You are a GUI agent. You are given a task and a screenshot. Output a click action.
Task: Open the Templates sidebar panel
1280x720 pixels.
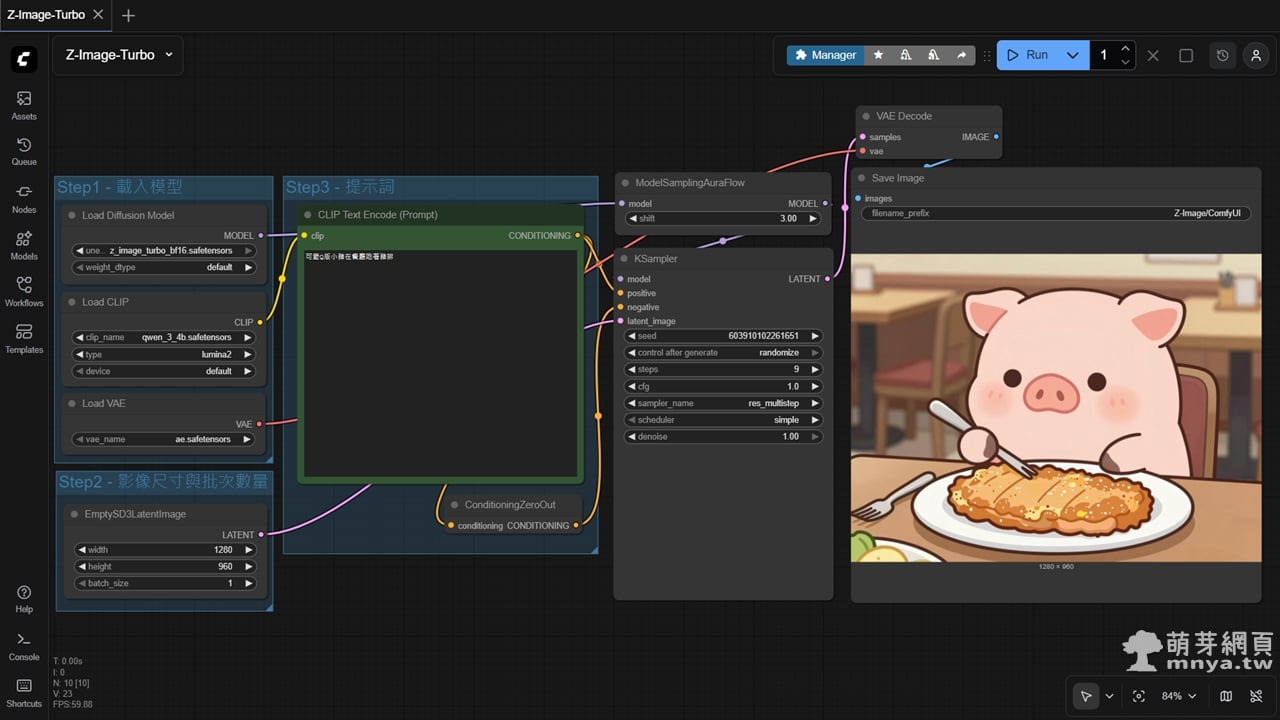click(x=24, y=338)
